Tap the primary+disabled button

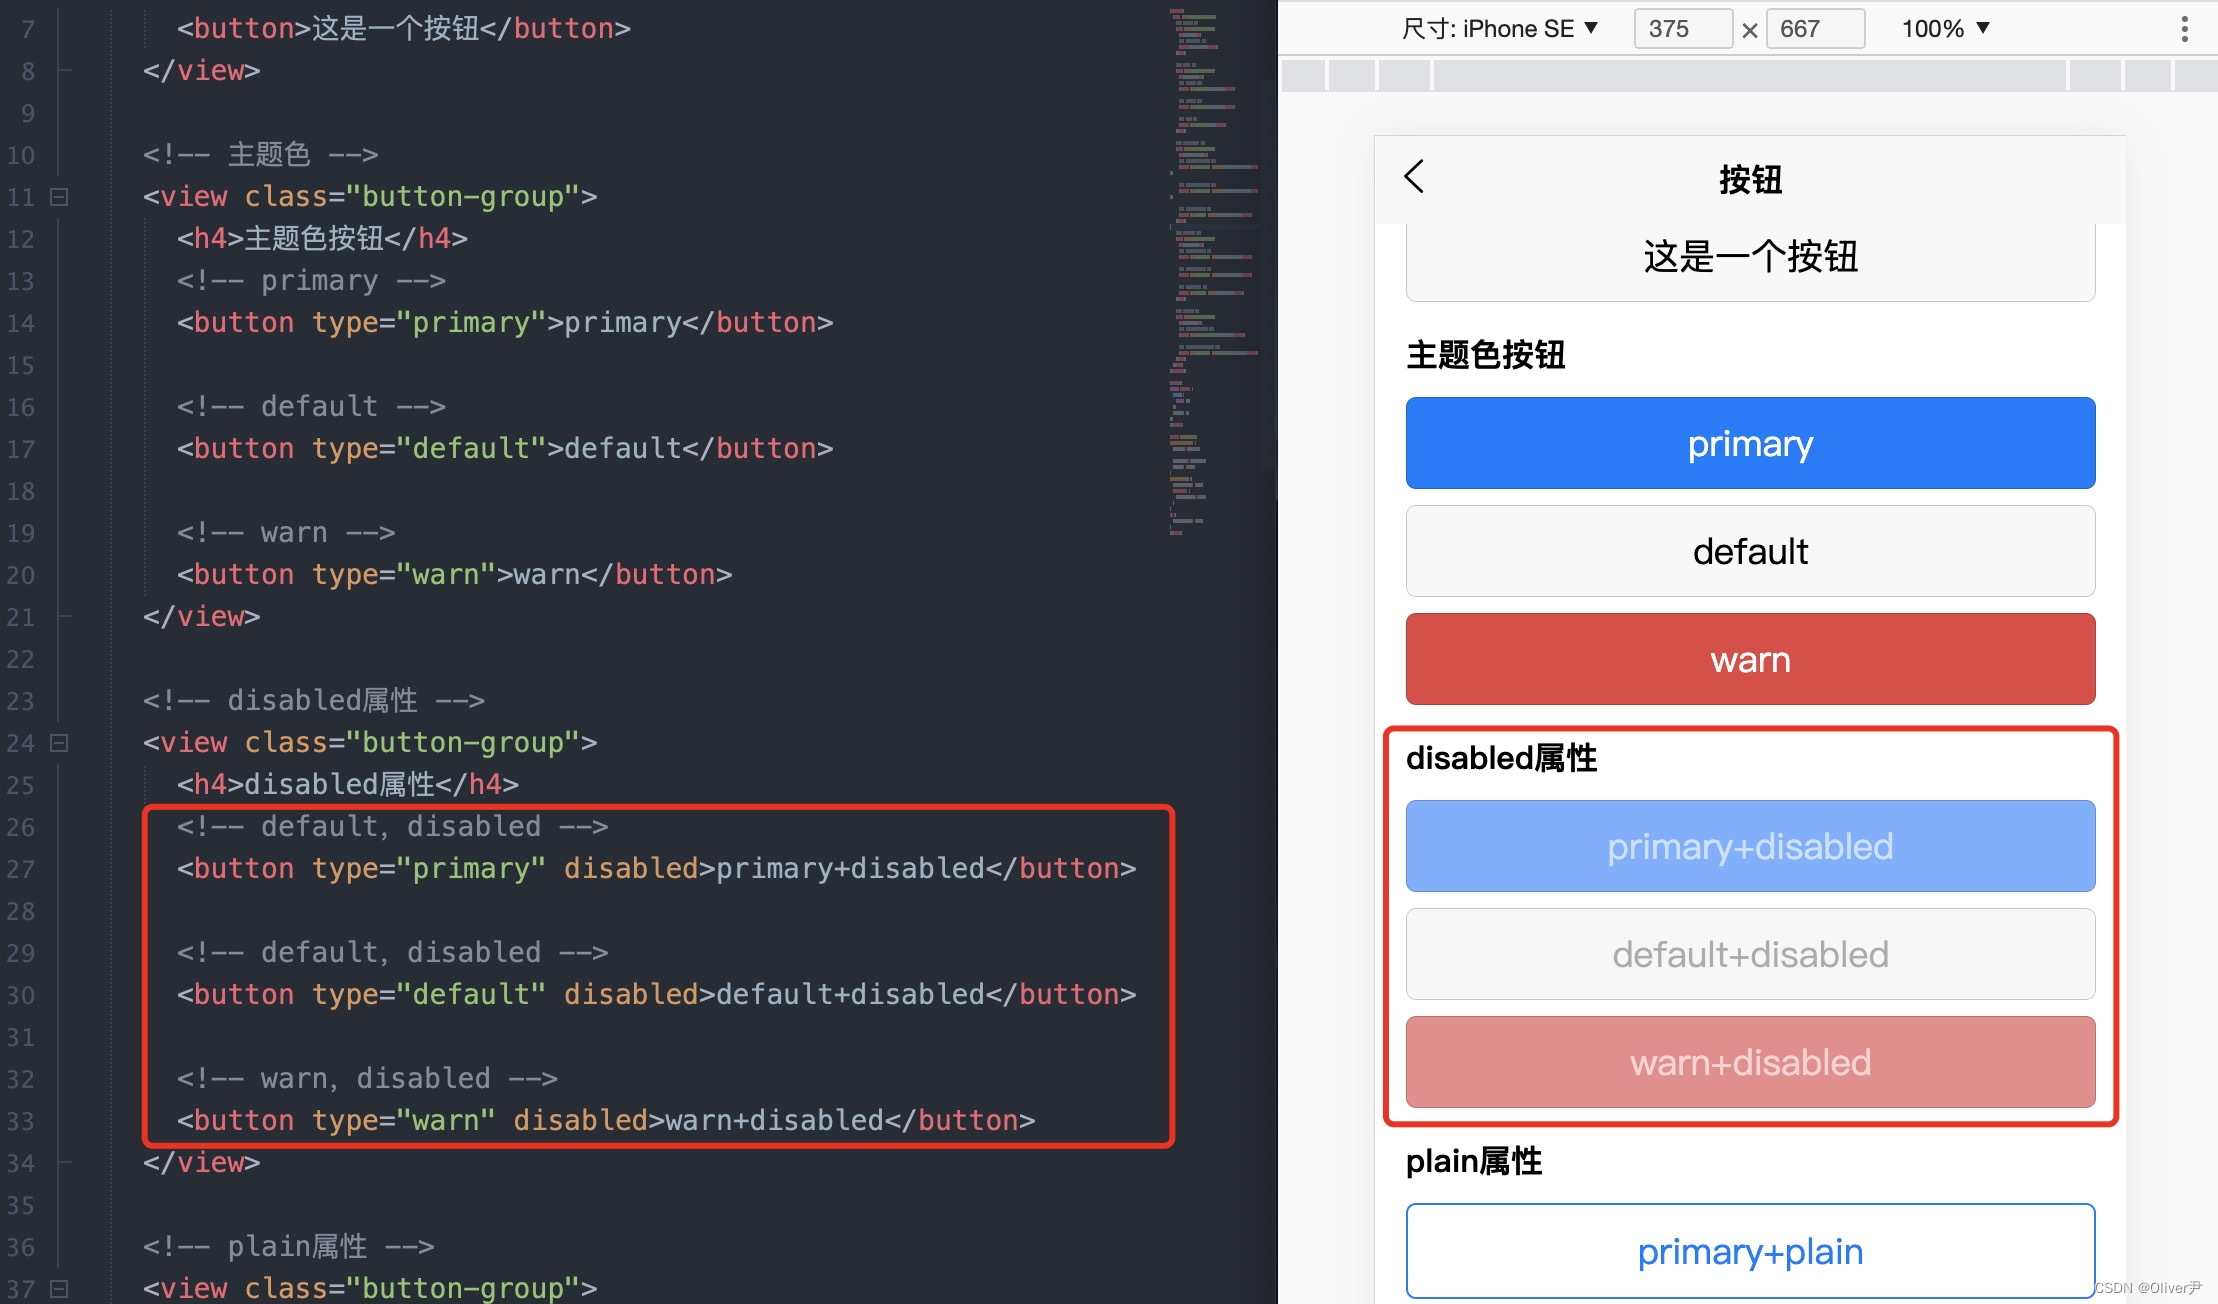(1750, 846)
